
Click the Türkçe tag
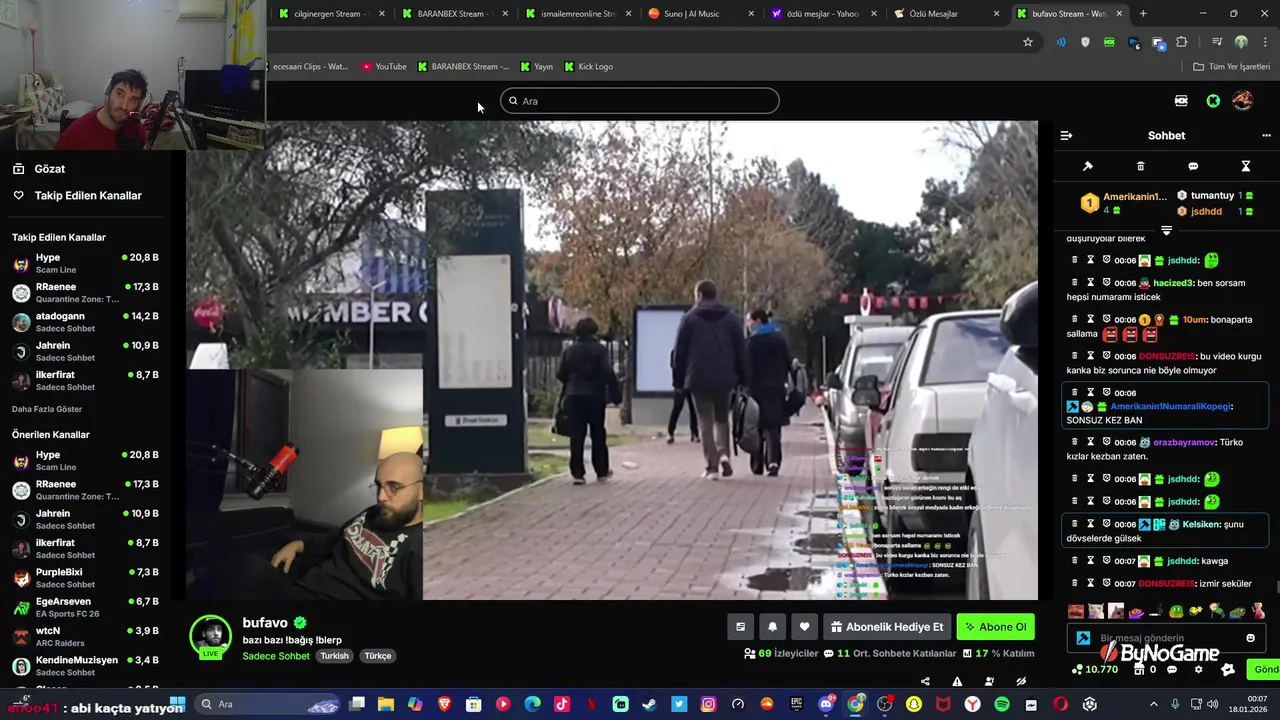pyautogui.click(x=378, y=656)
